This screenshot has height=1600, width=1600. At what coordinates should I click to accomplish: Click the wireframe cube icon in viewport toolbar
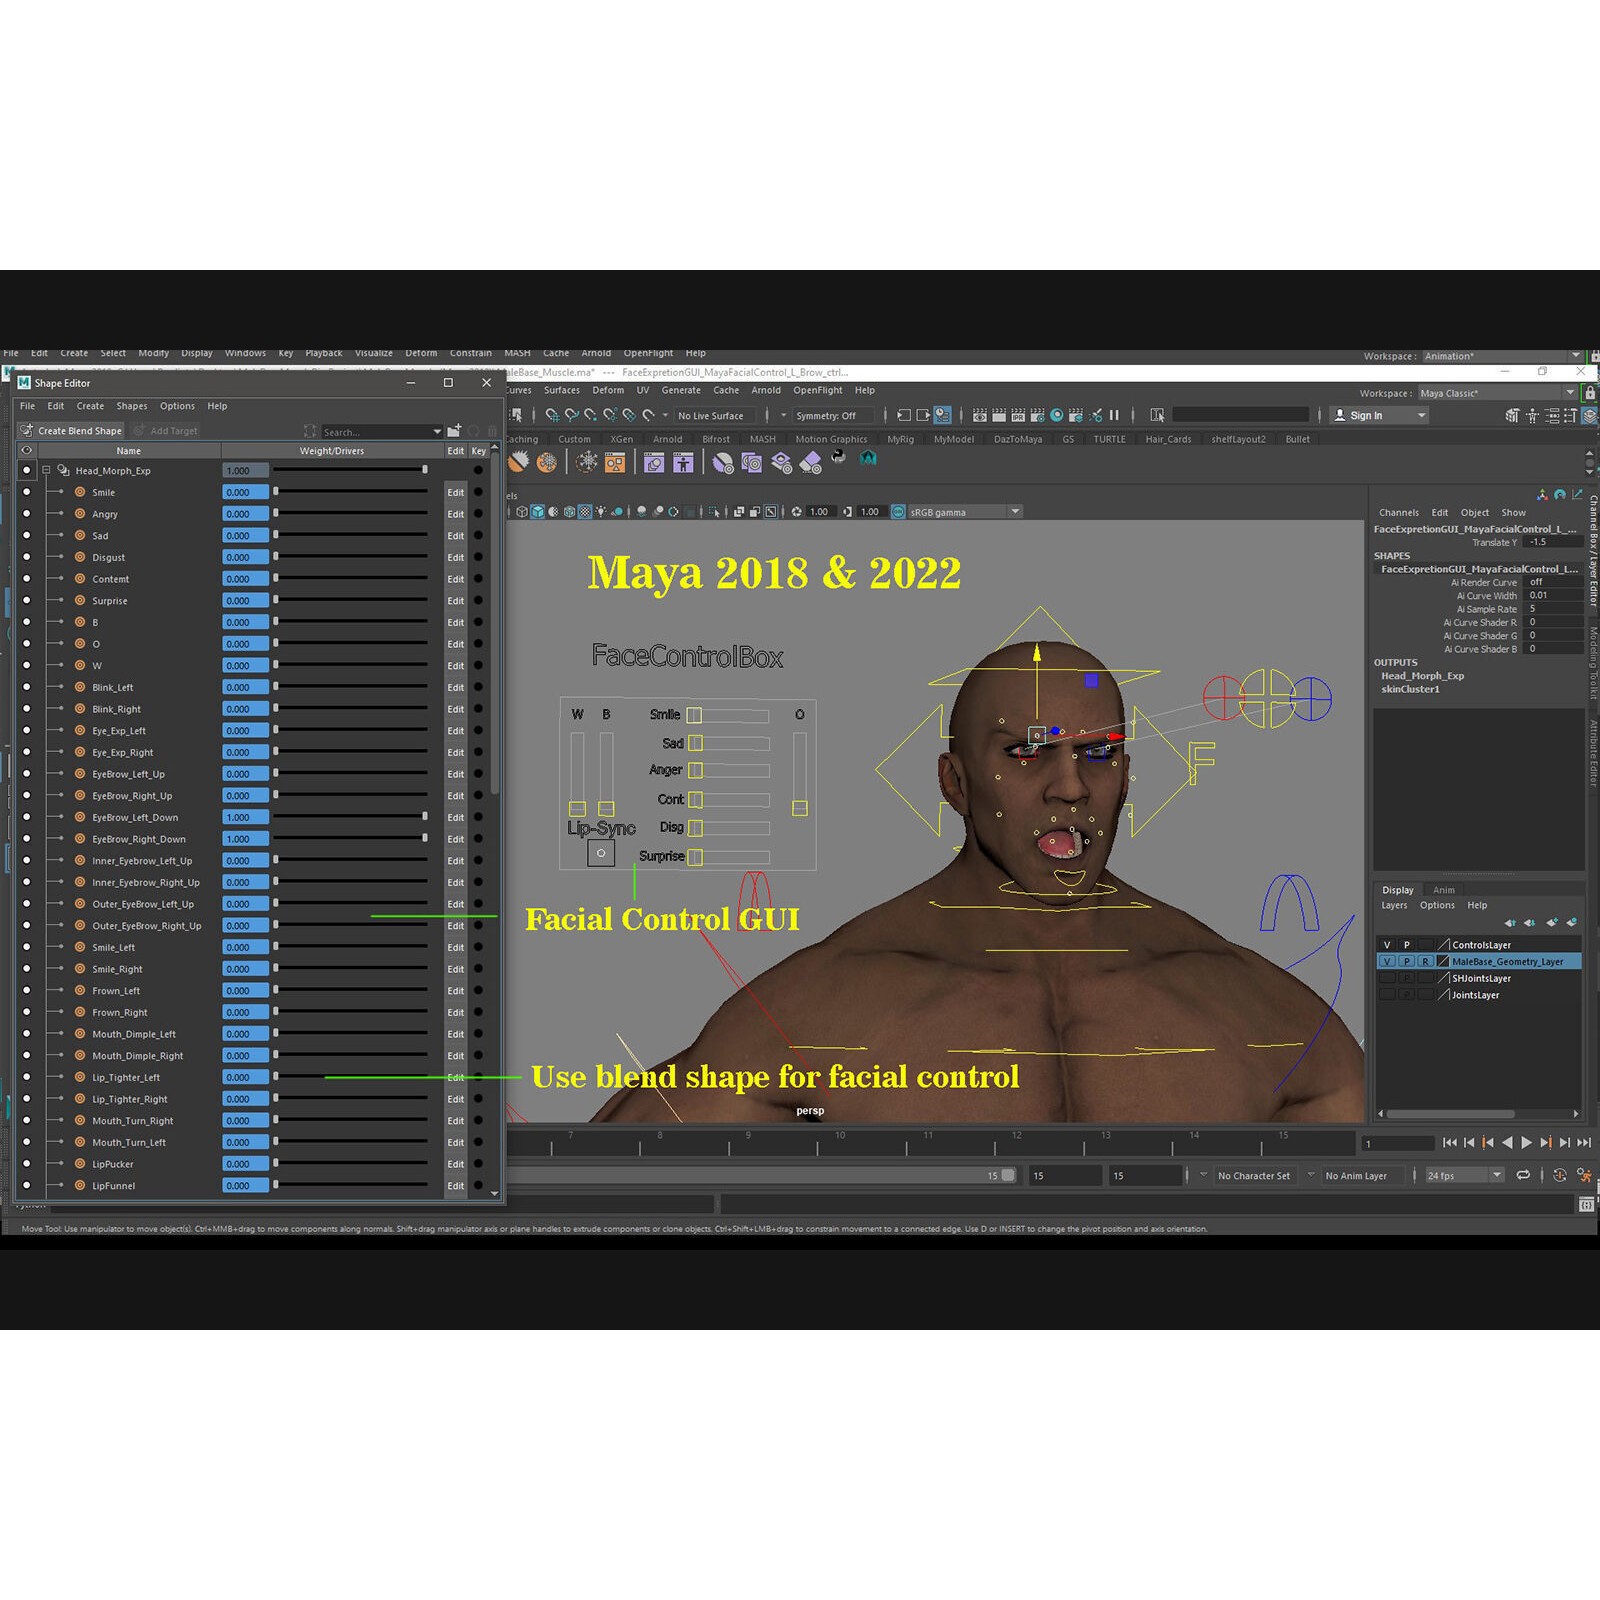point(522,512)
